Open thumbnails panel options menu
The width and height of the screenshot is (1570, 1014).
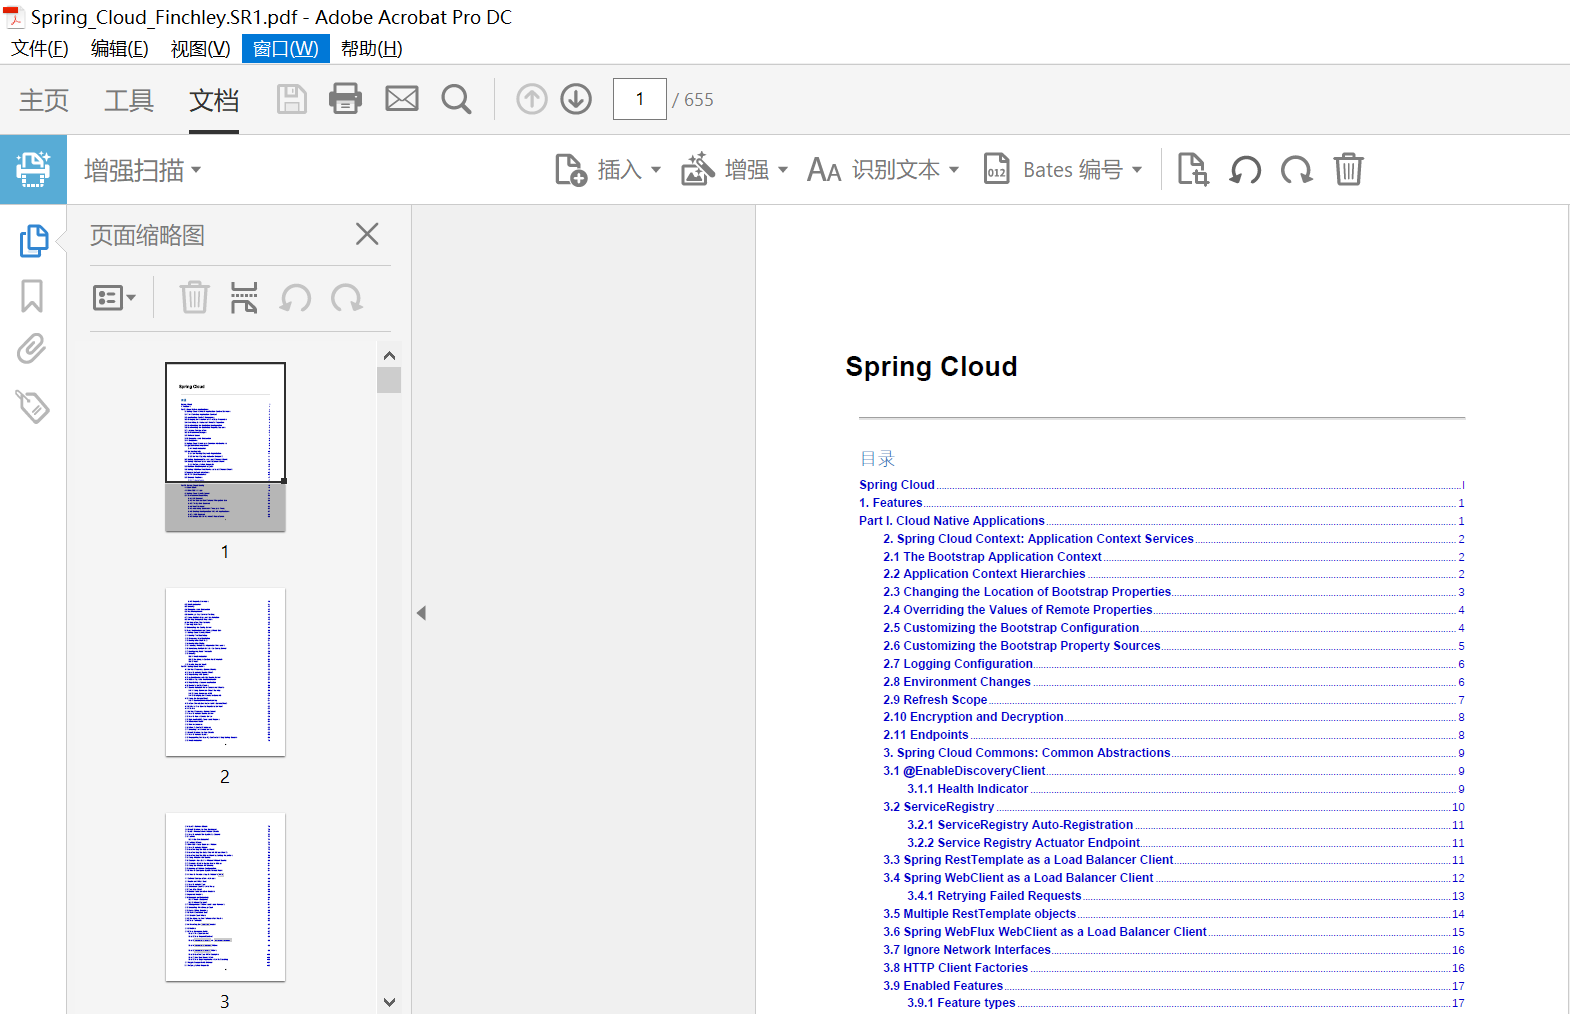click(x=114, y=297)
